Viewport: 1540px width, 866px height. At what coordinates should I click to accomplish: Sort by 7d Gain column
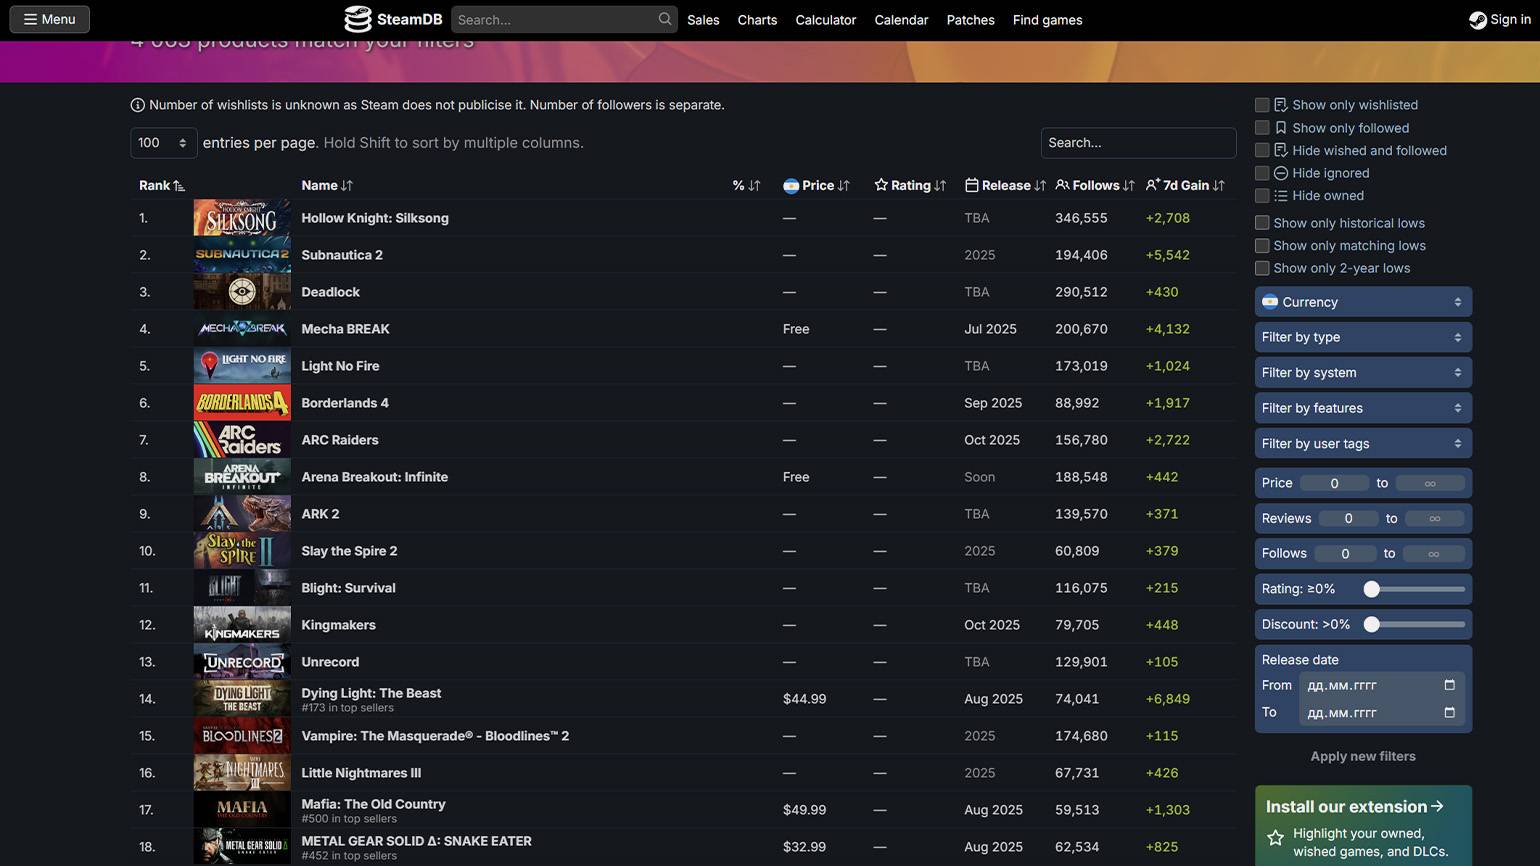tap(1185, 185)
